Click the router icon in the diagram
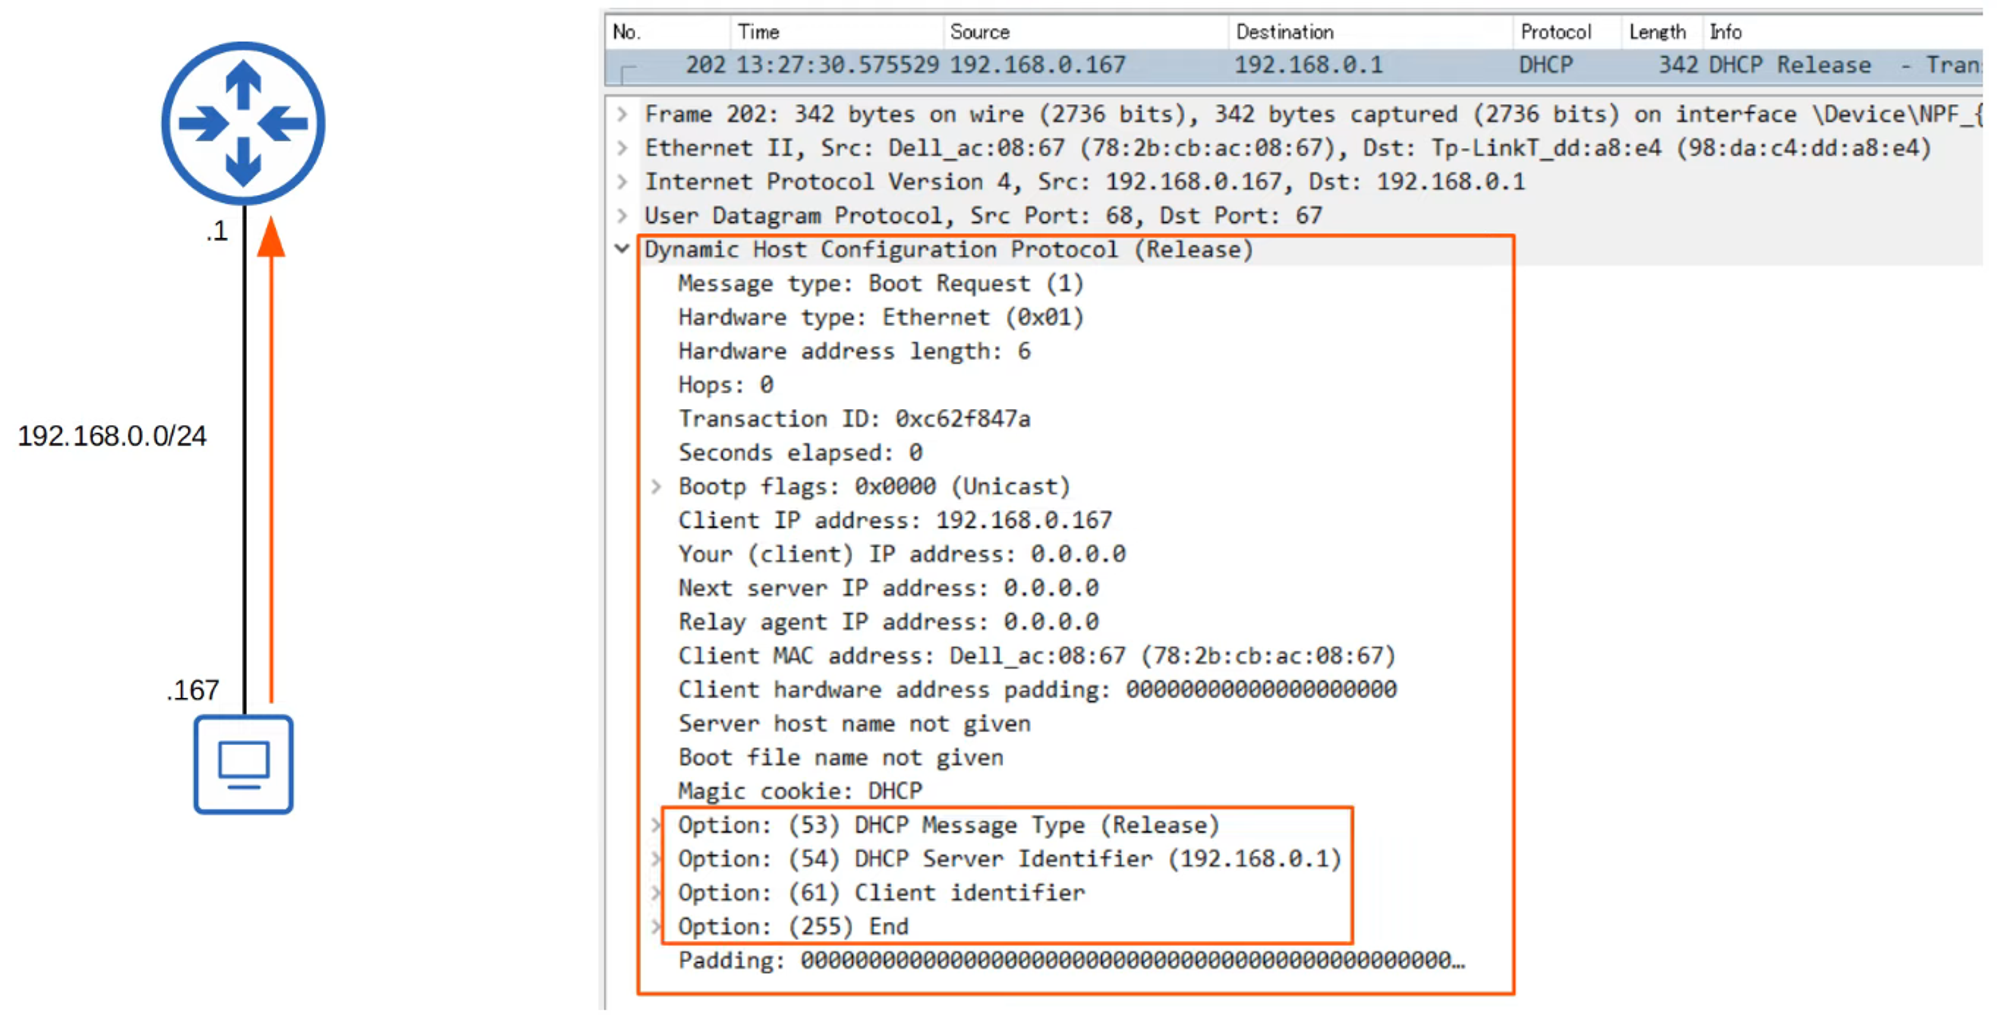The image size is (2000, 1015). click(x=243, y=124)
